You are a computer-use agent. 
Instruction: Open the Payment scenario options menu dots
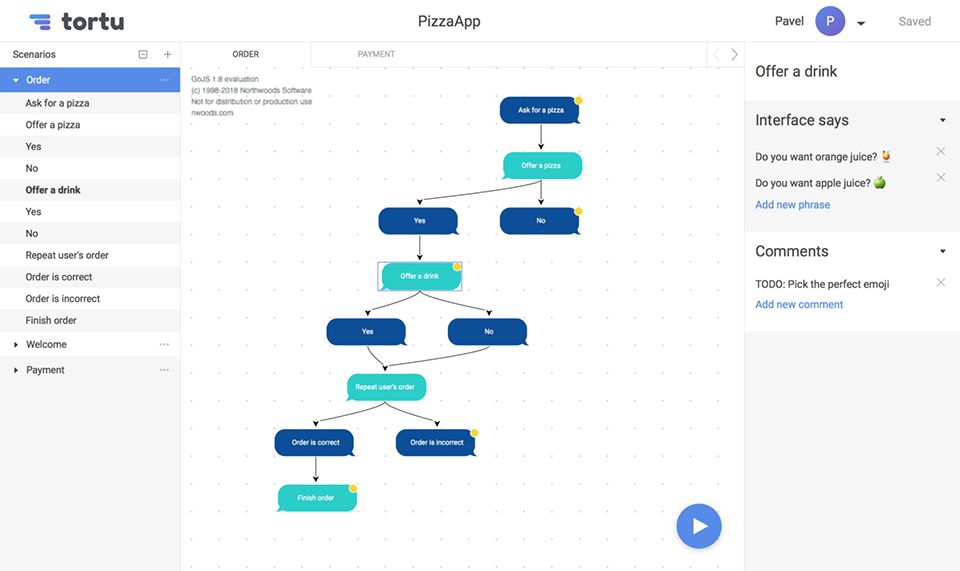164,370
